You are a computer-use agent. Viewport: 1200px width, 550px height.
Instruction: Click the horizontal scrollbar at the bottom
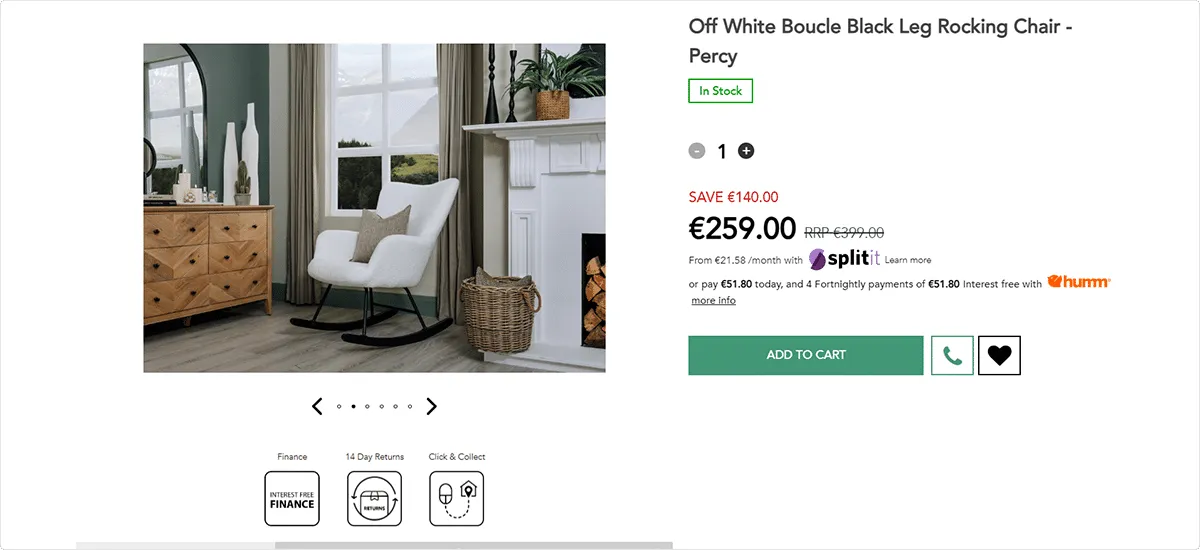[374, 546]
